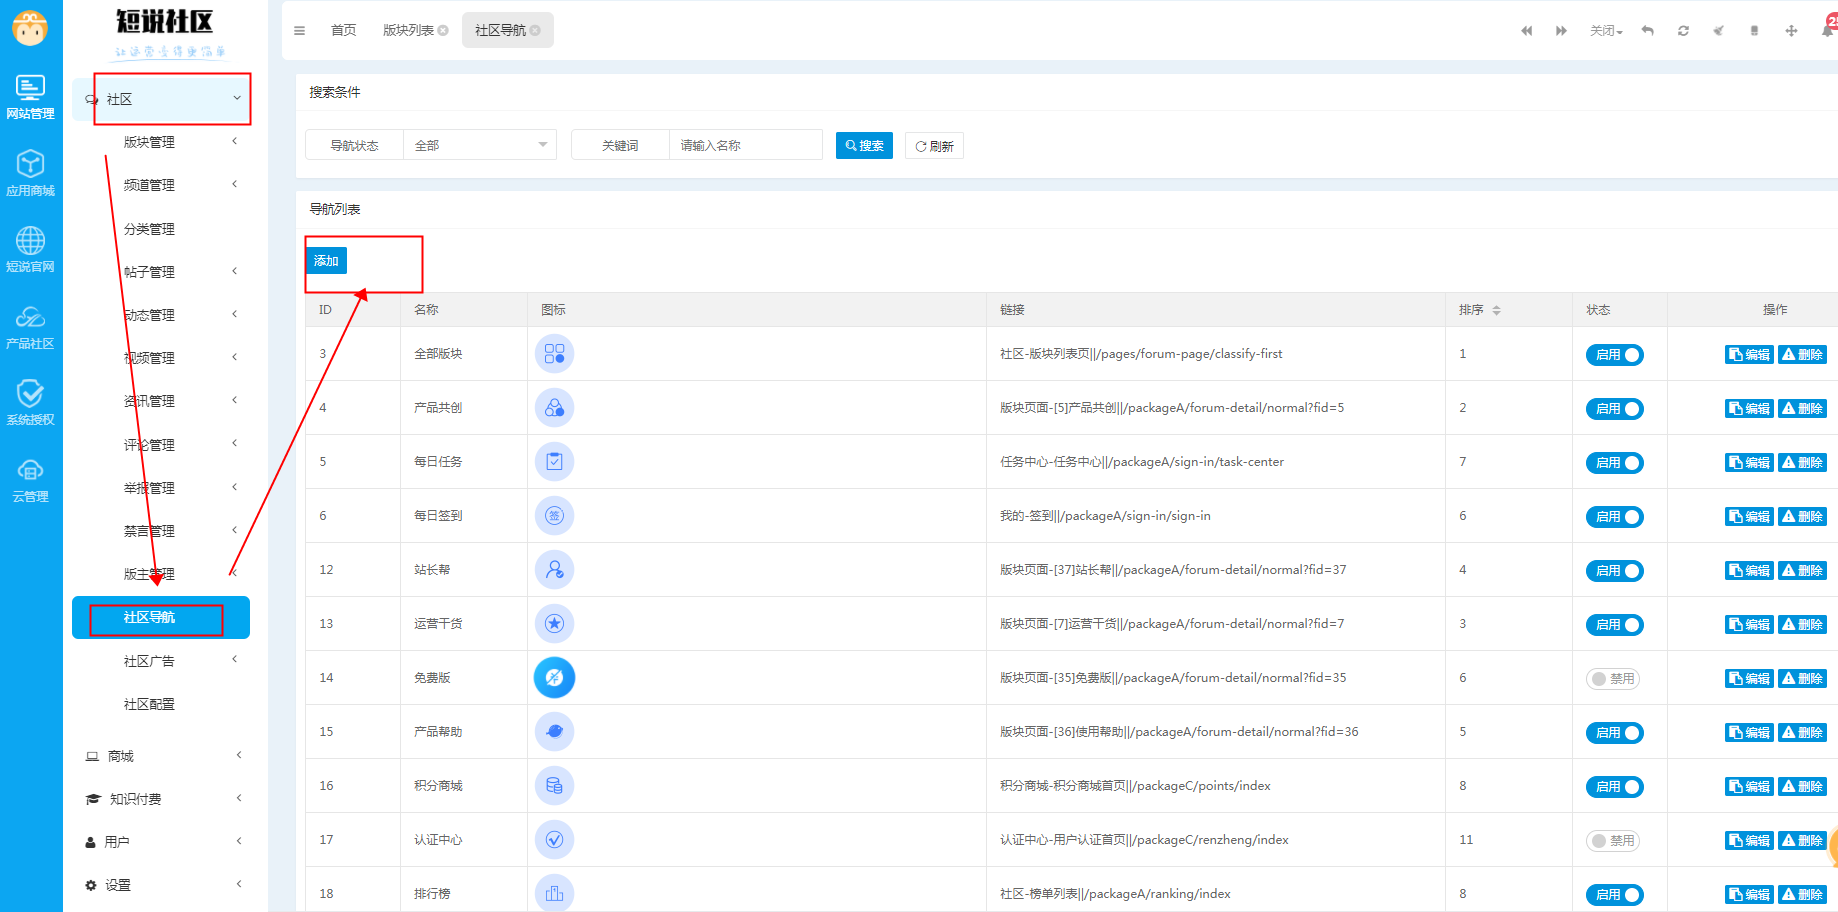Go to 短说官网 globe icon
The image size is (1838, 912).
point(30,250)
